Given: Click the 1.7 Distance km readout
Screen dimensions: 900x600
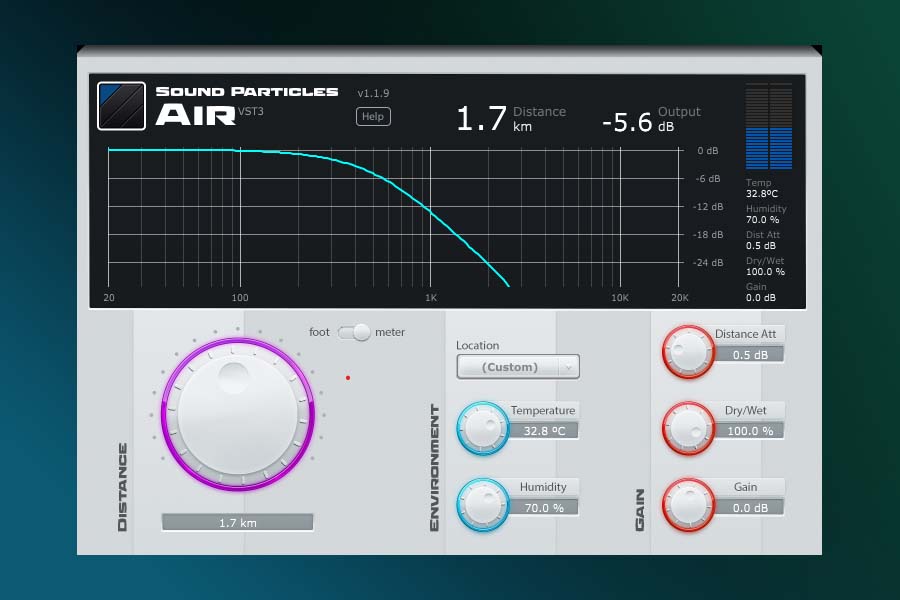Looking at the screenshot, I should [x=511, y=118].
